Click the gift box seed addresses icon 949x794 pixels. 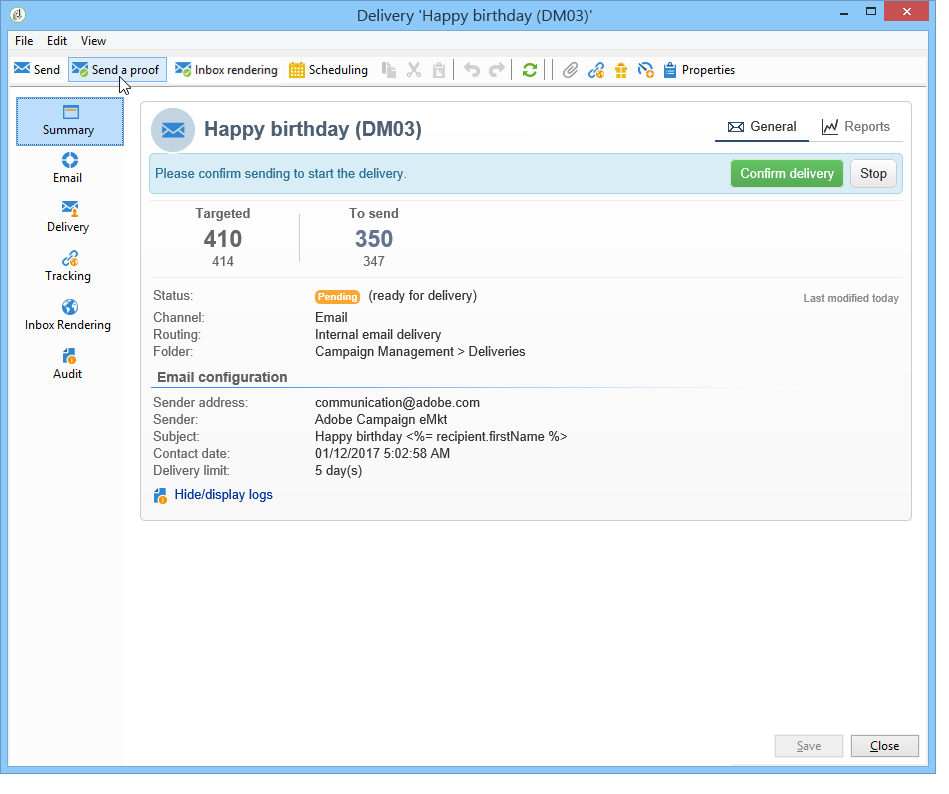pyautogui.click(x=620, y=70)
